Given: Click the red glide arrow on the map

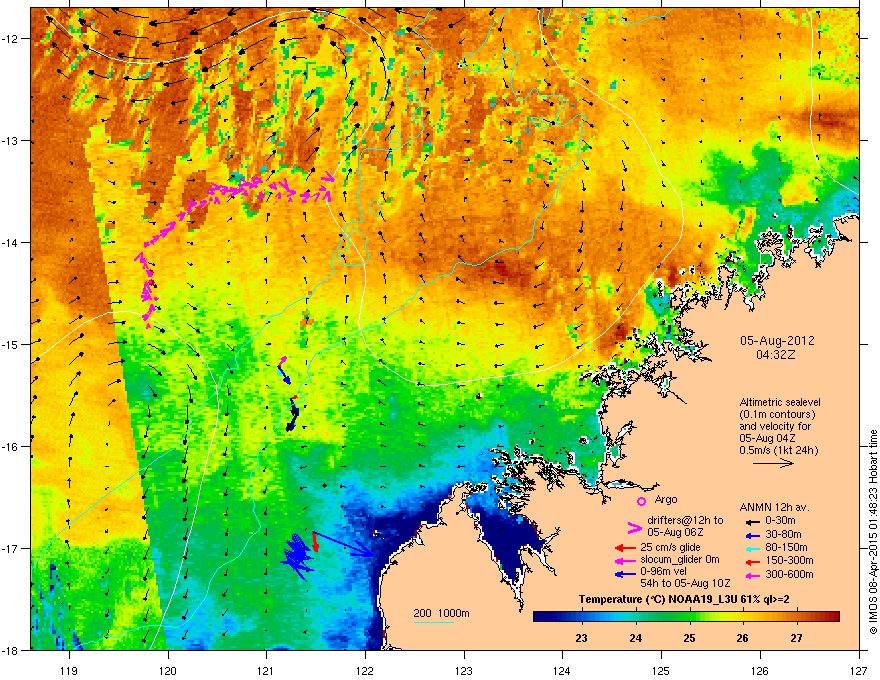Looking at the screenshot, I should click(315, 541).
